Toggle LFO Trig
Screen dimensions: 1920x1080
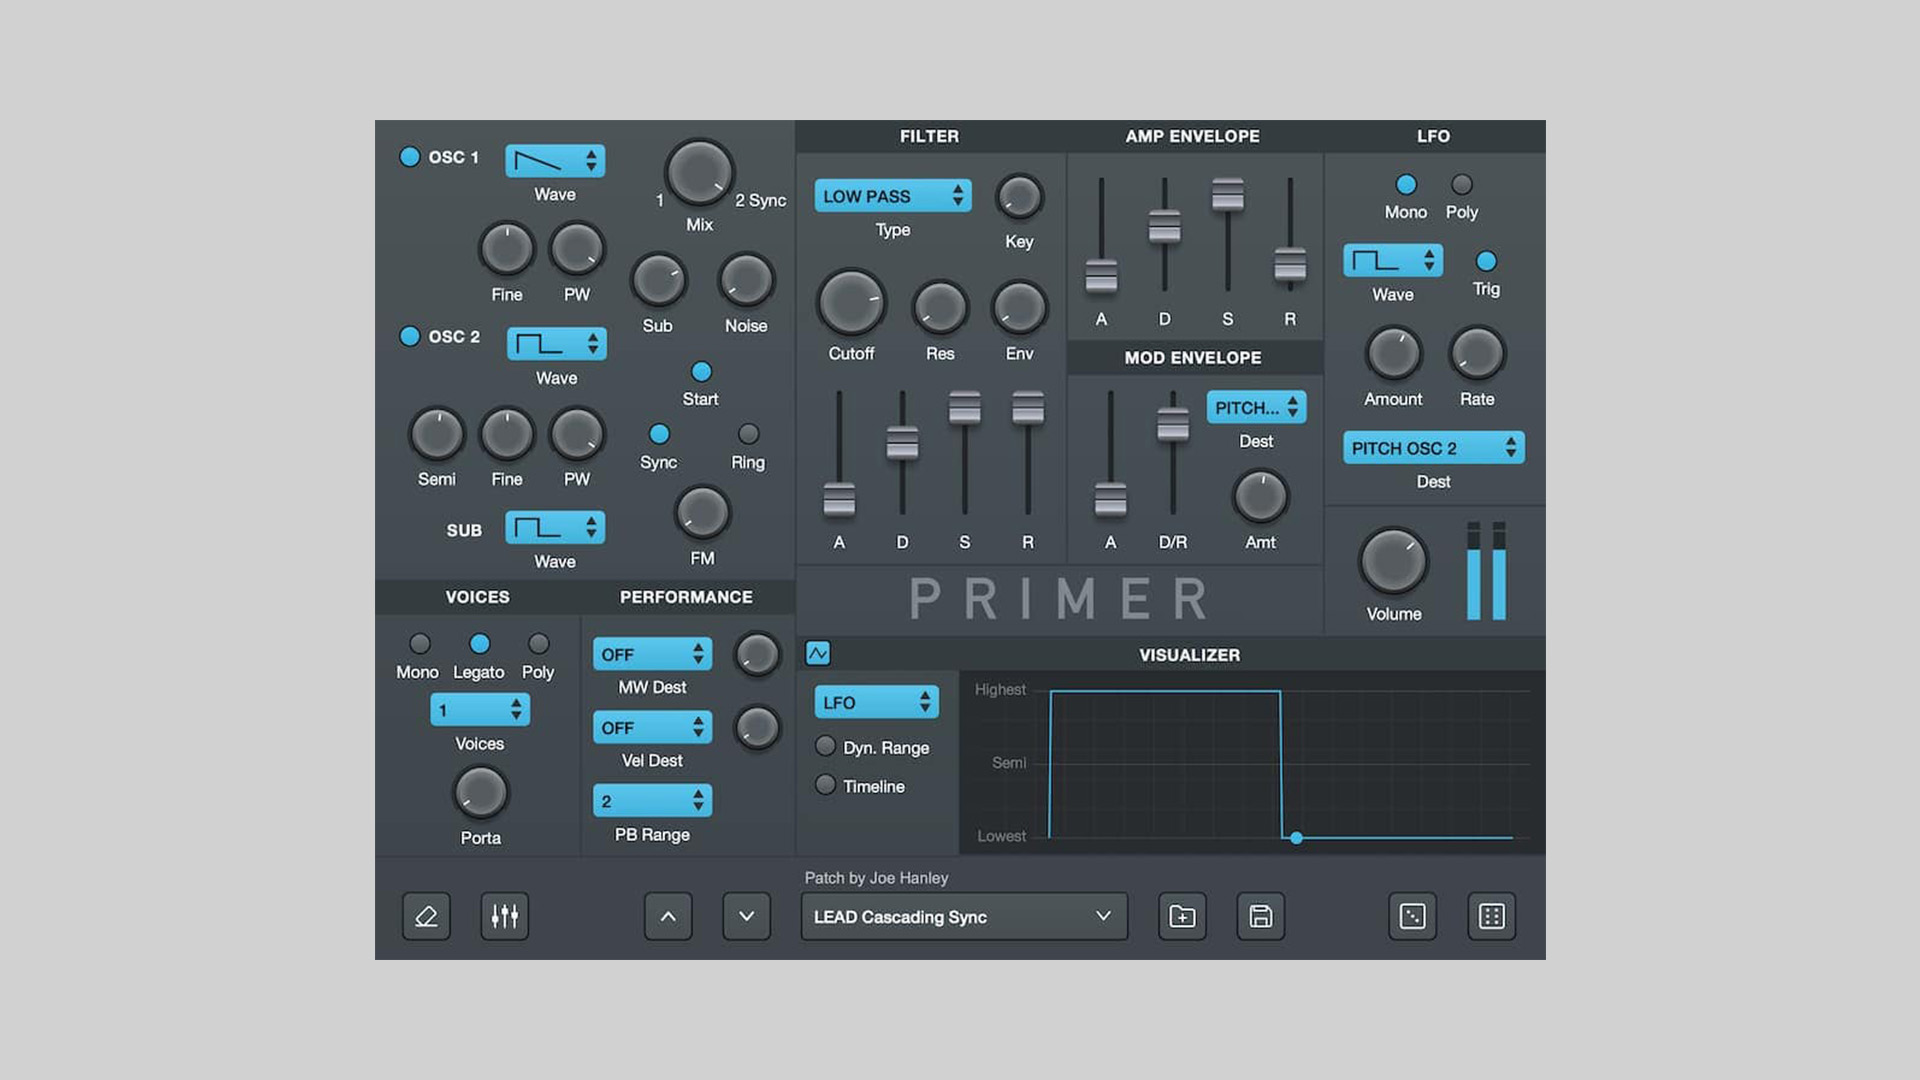click(1486, 261)
